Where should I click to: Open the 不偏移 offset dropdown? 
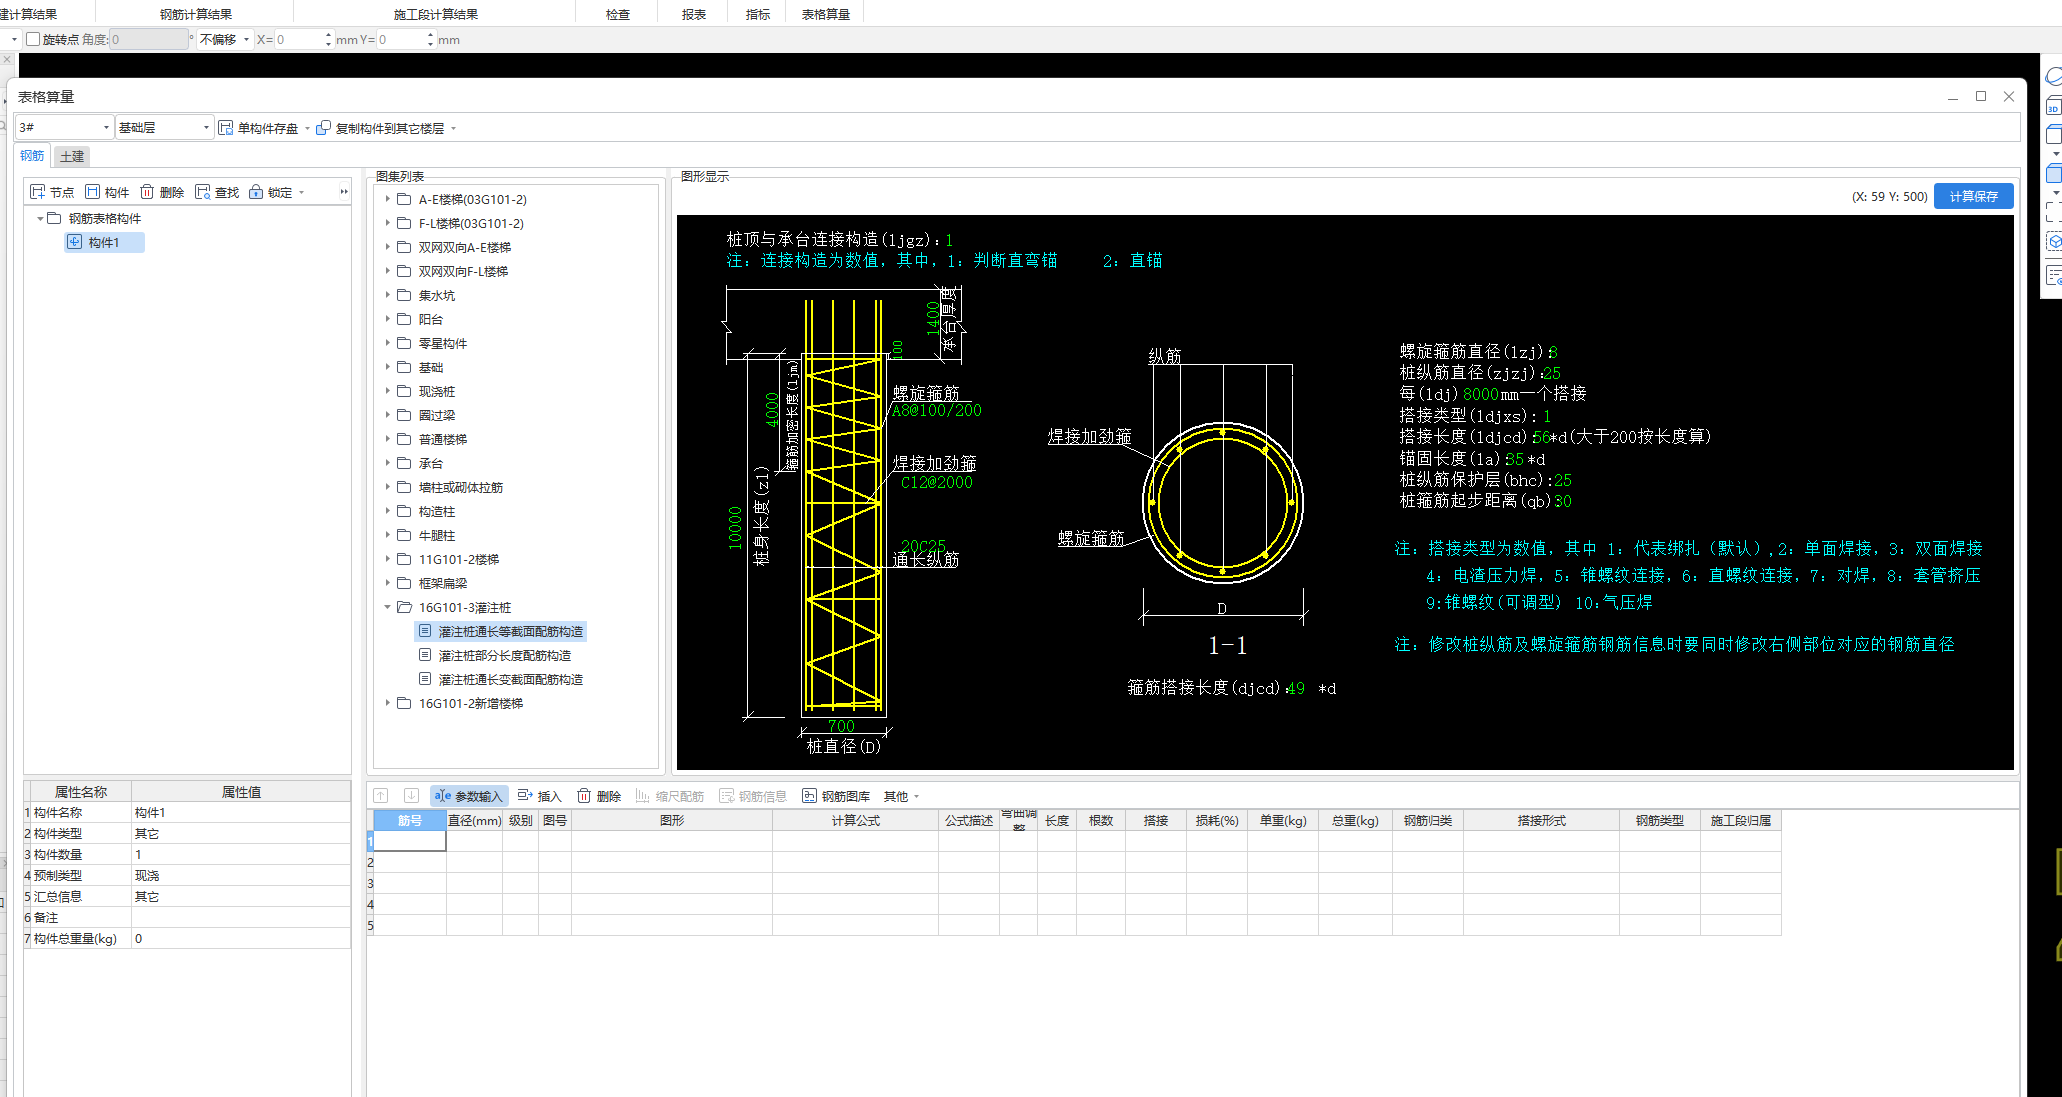coord(224,39)
